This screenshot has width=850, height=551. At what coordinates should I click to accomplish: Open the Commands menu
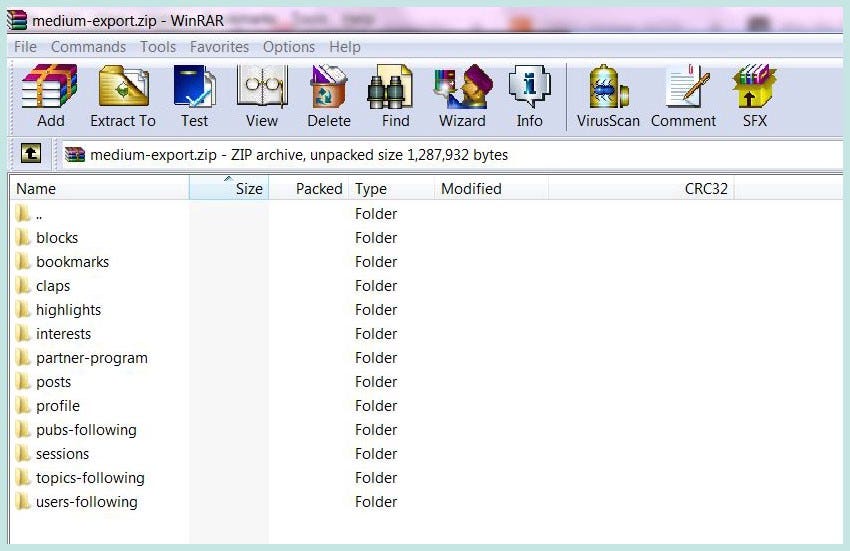pos(88,47)
